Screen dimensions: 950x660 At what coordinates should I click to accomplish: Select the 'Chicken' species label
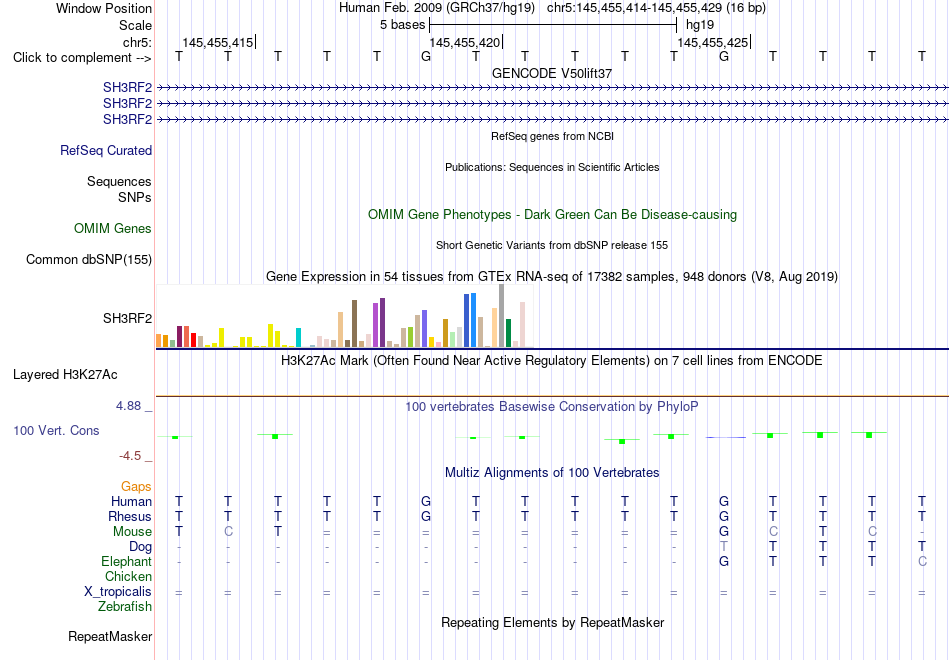[x=128, y=576]
